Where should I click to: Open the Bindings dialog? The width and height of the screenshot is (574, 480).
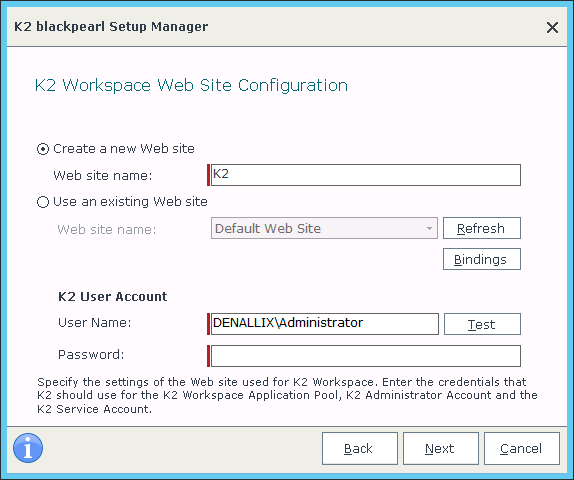[x=482, y=259]
